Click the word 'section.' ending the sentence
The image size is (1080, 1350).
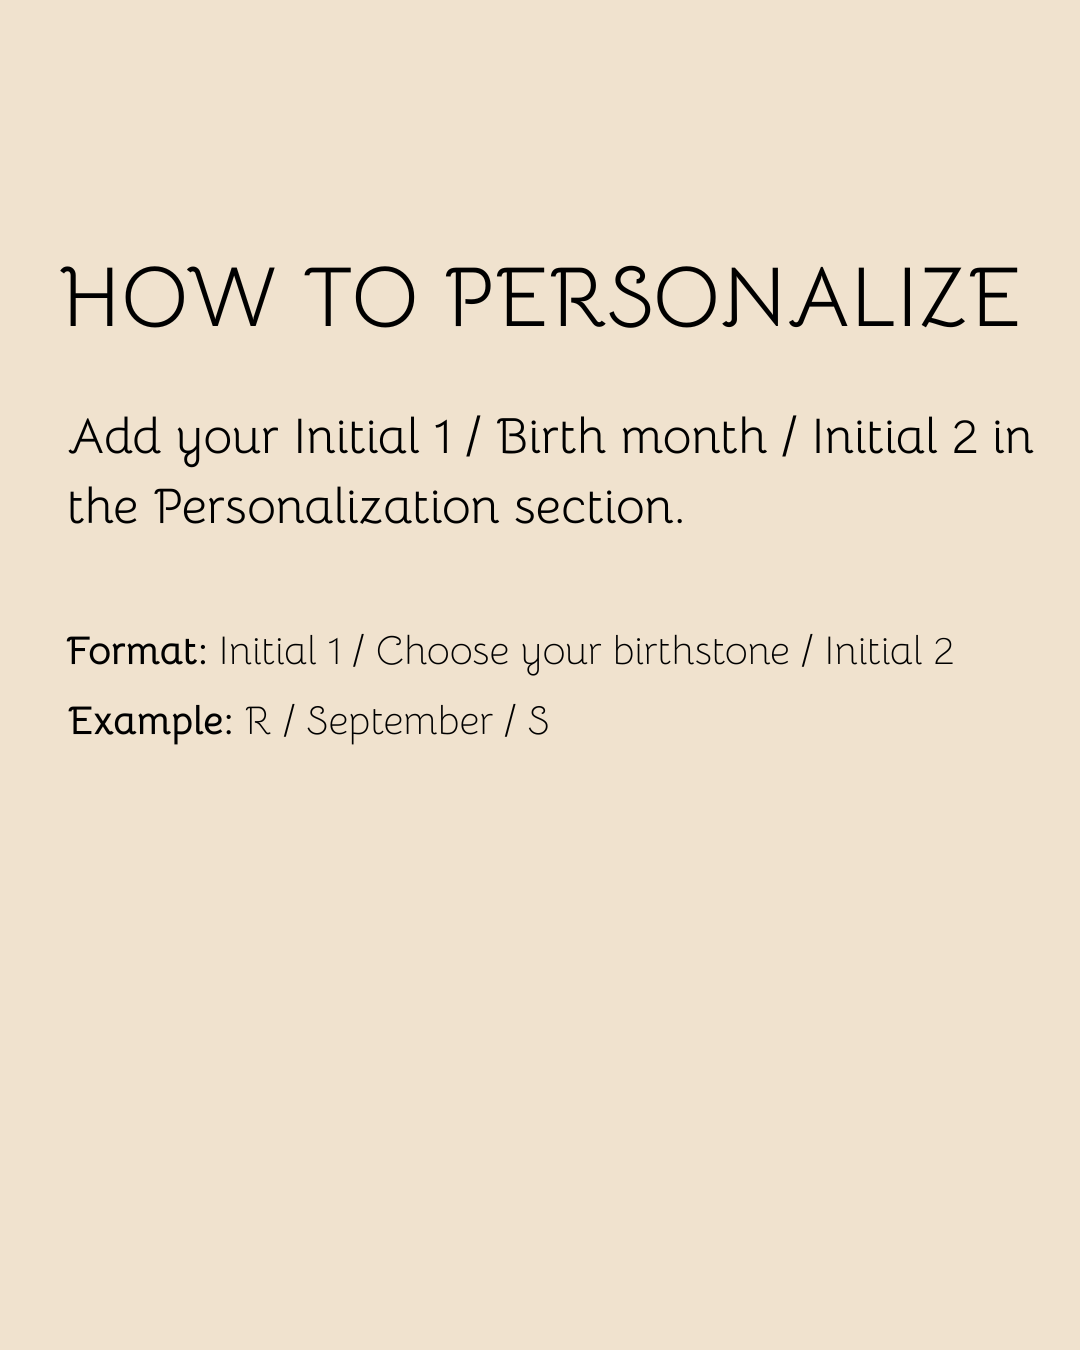point(599,507)
